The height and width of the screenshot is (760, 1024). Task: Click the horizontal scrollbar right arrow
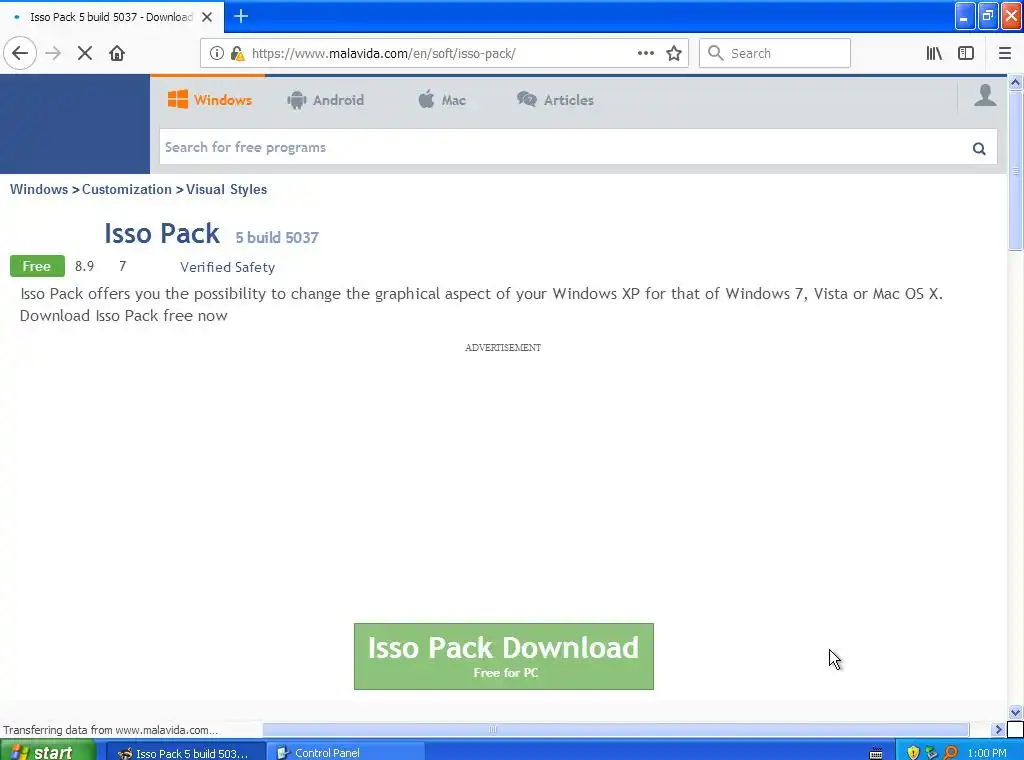click(998, 729)
